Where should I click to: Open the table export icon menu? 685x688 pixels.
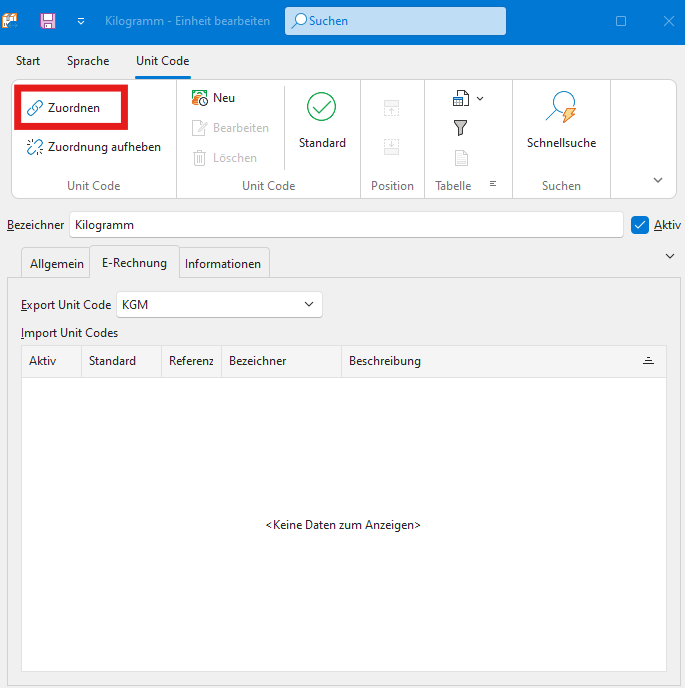(467, 98)
